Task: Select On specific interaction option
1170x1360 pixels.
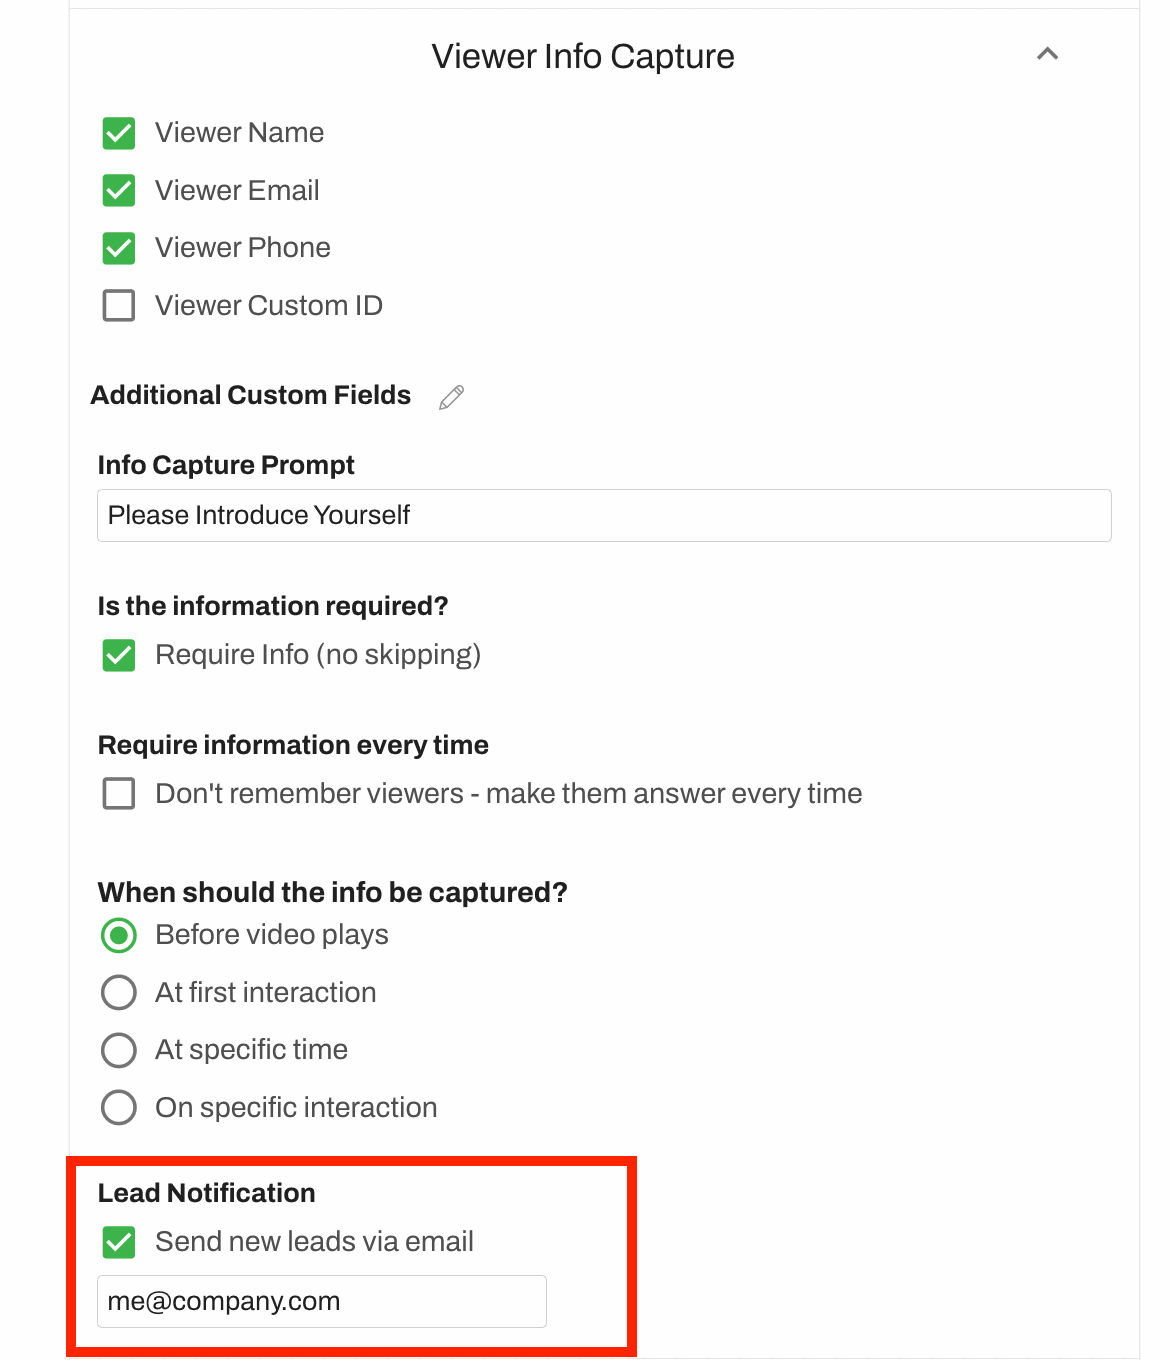Action: [x=119, y=1107]
